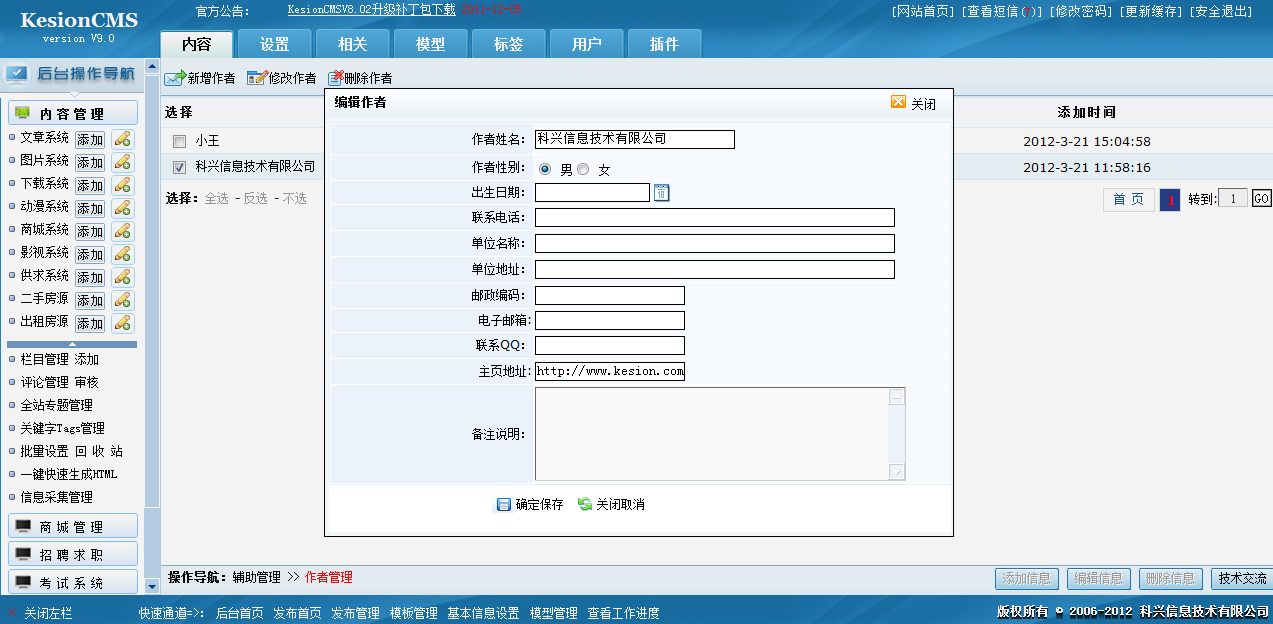Click the 后台操作导航 header icon

point(17,73)
